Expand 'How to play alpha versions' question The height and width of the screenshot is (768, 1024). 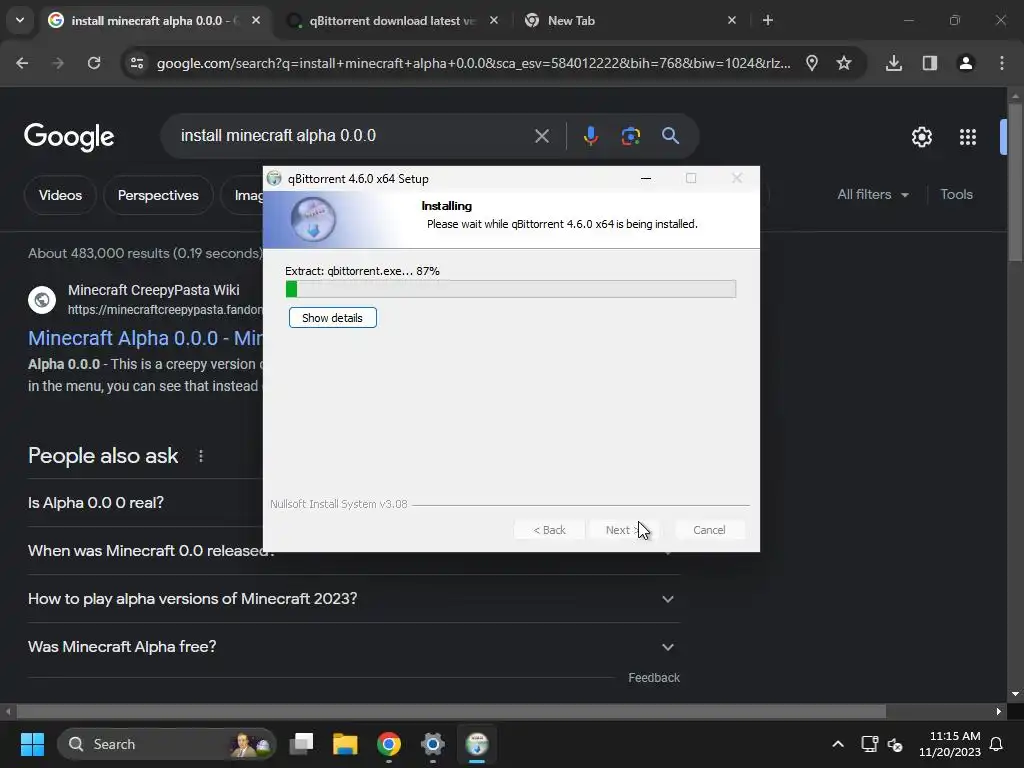(x=354, y=599)
